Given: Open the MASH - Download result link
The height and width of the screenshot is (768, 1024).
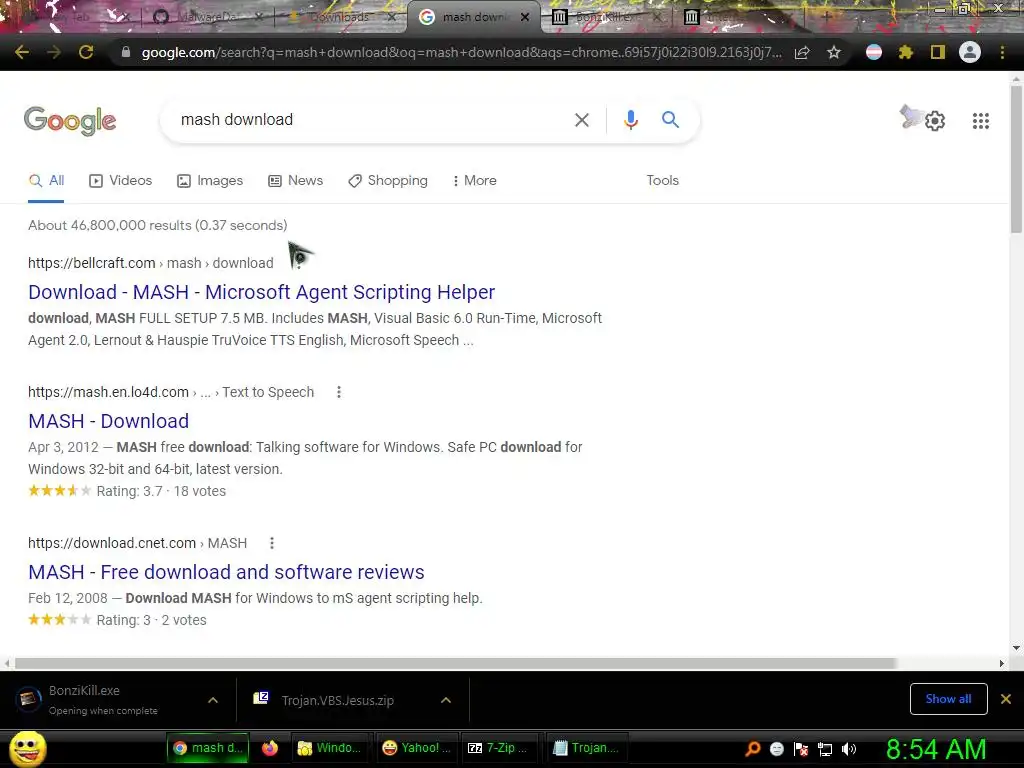Looking at the screenshot, I should (x=108, y=421).
